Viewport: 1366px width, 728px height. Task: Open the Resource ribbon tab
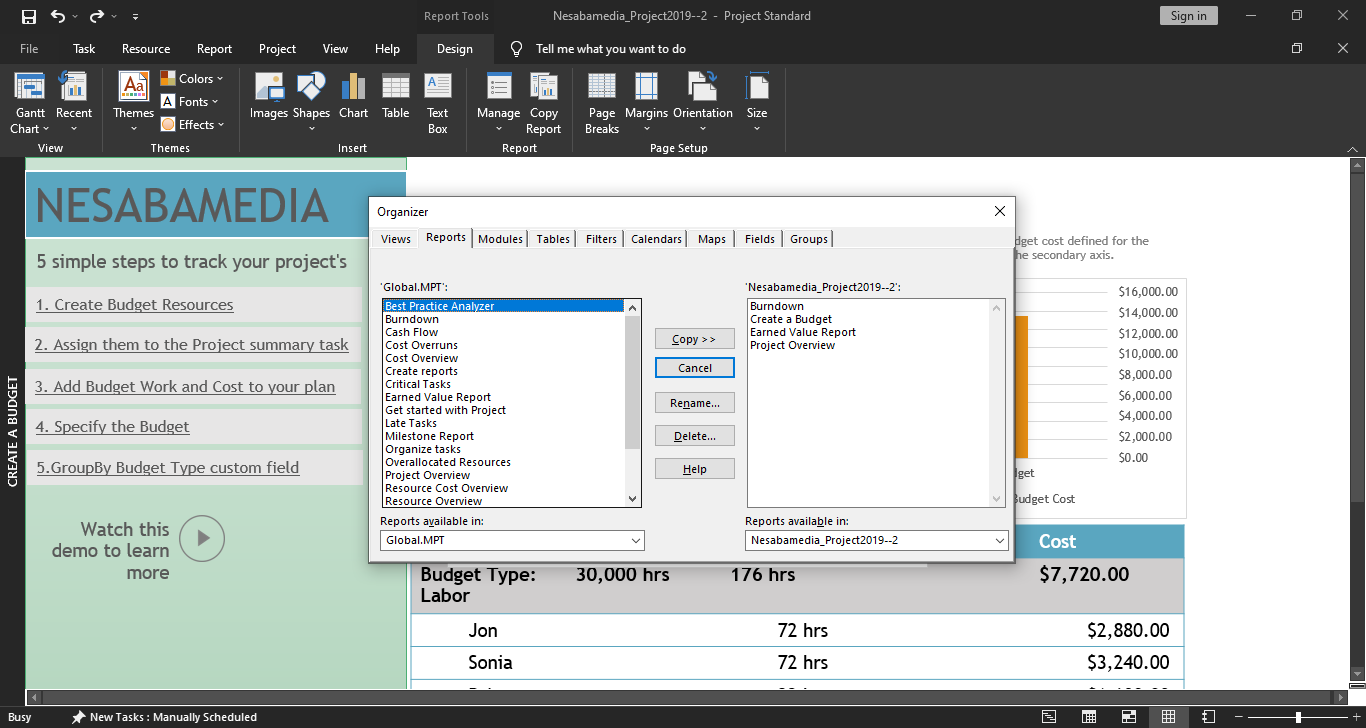(x=146, y=49)
